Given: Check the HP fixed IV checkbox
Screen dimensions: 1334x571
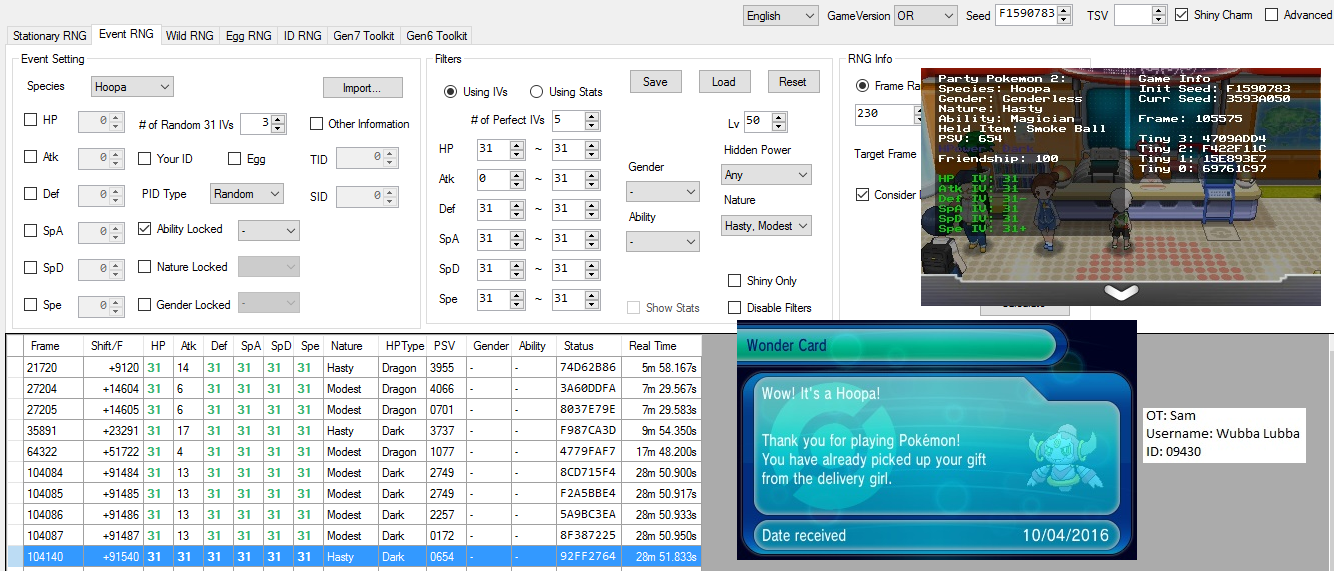Looking at the screenshot, I should (x=30, y=120).
